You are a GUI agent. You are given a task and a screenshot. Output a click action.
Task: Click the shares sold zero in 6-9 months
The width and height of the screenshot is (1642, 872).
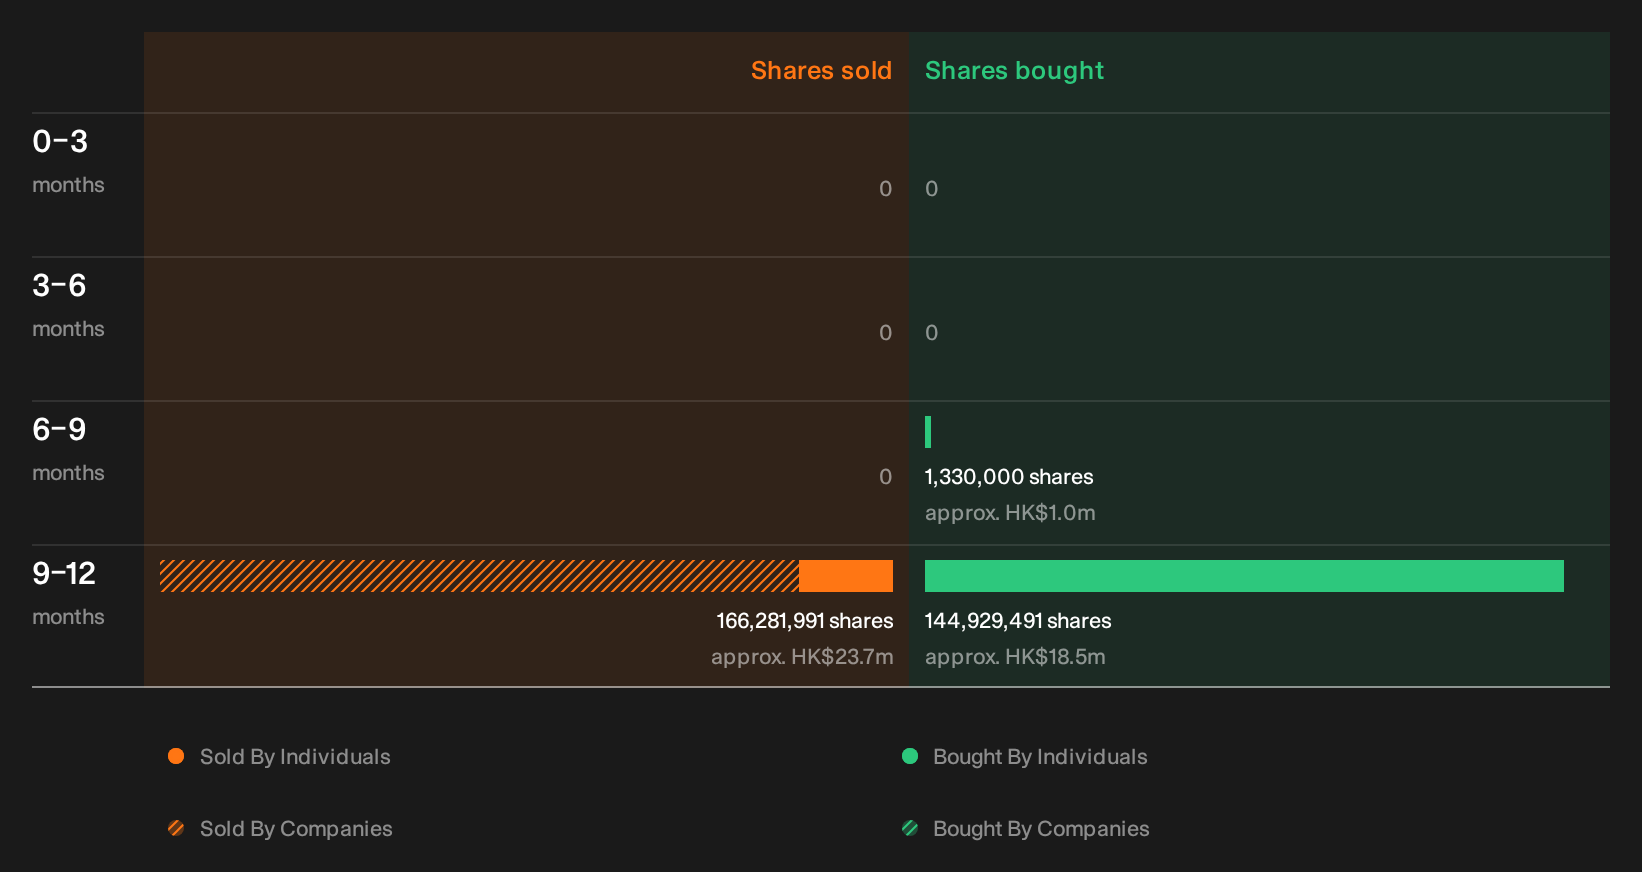[885, 477]
